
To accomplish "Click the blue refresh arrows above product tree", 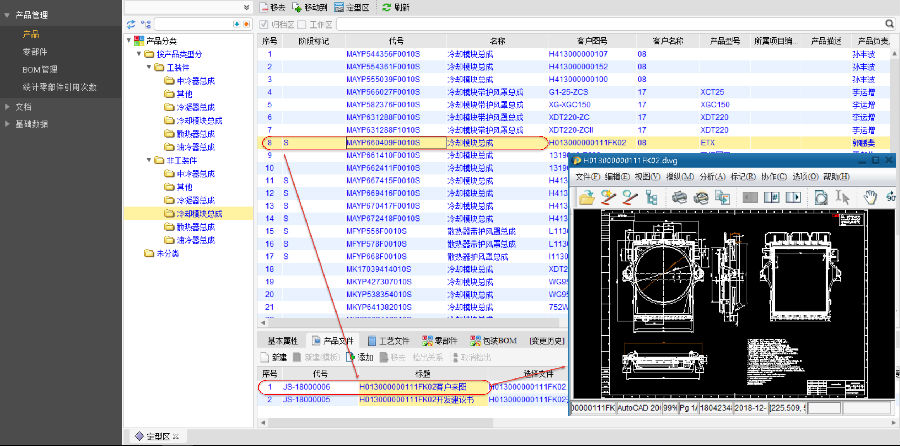I will point(131,24).
